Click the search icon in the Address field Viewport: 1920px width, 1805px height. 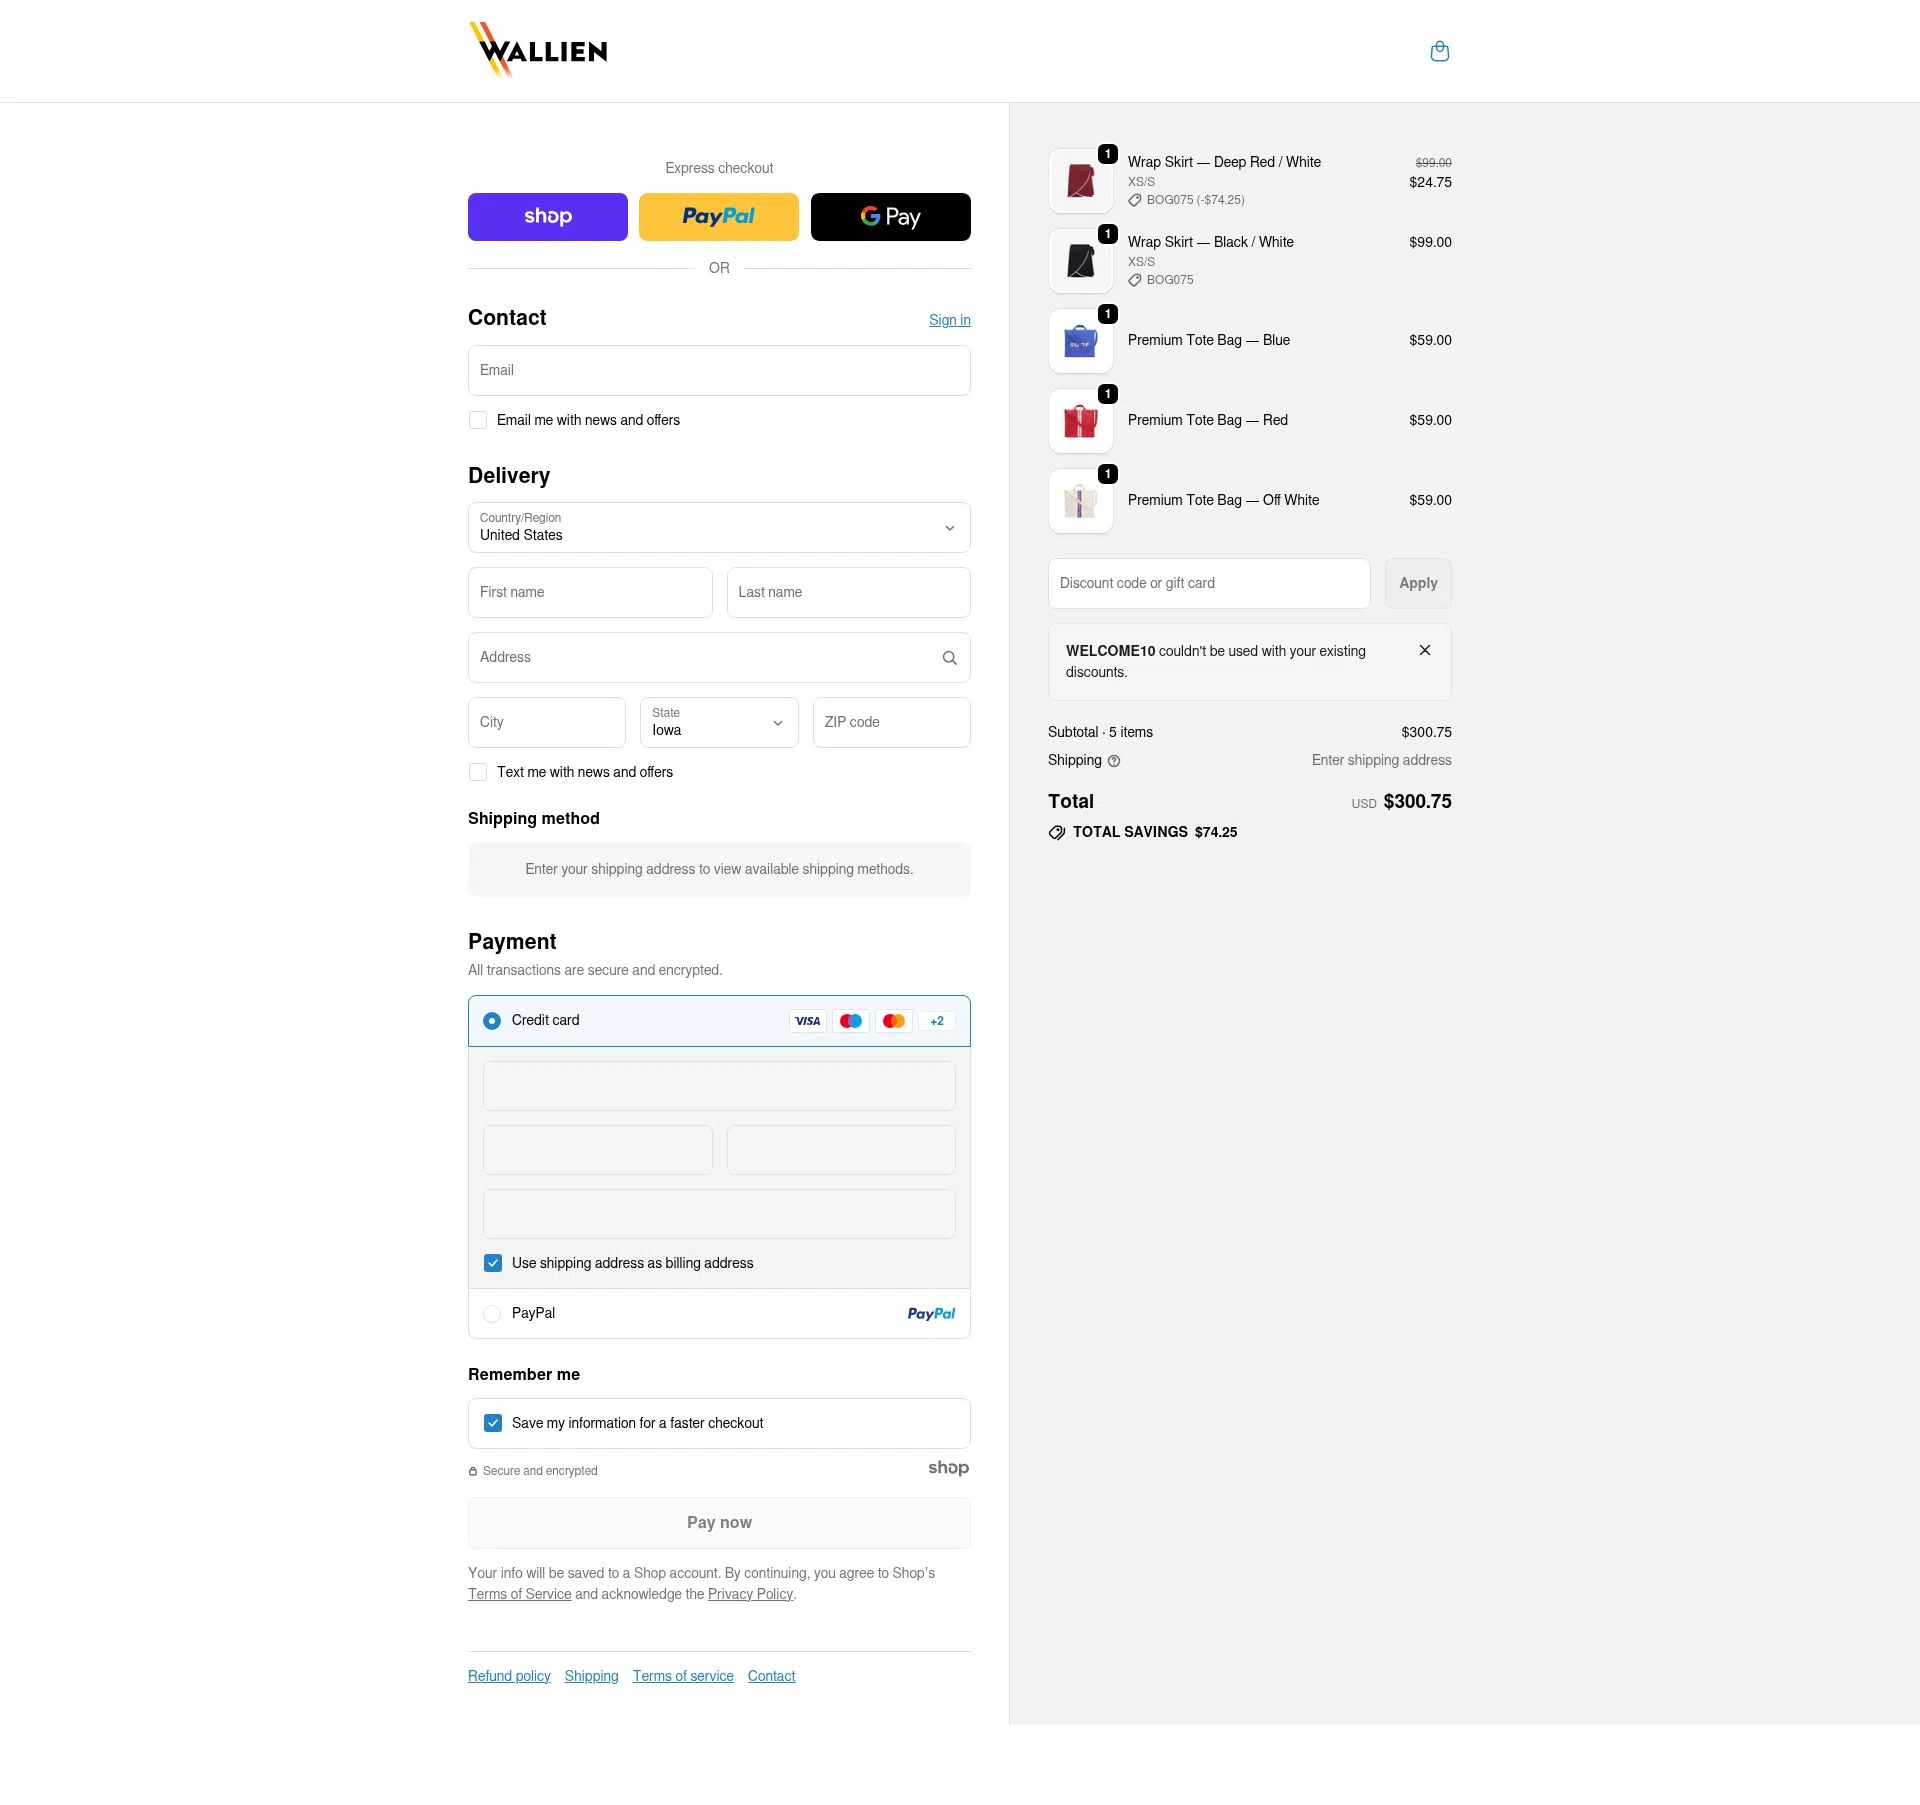pyautogui.click(x=948, y=657)
